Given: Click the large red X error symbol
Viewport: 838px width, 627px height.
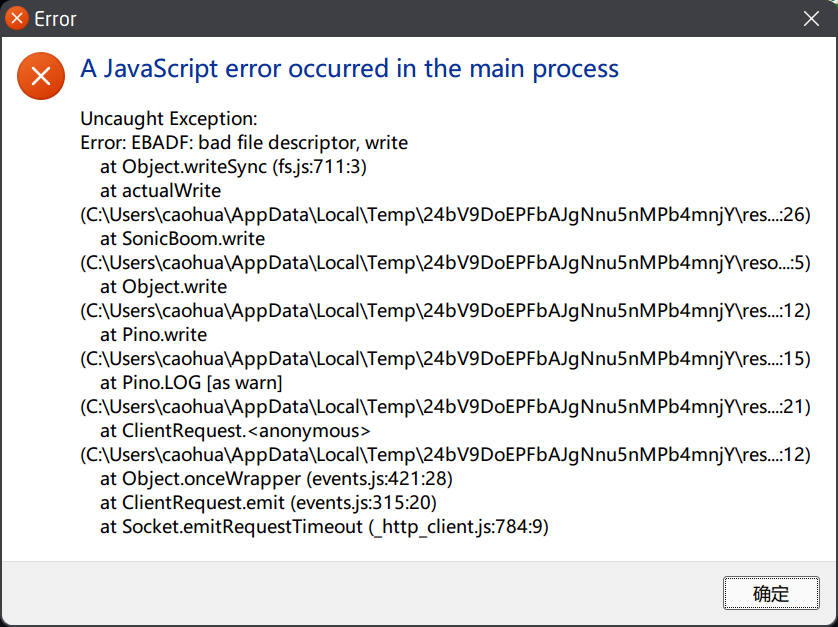Looking at the screenshot, I should click(40, 75).
